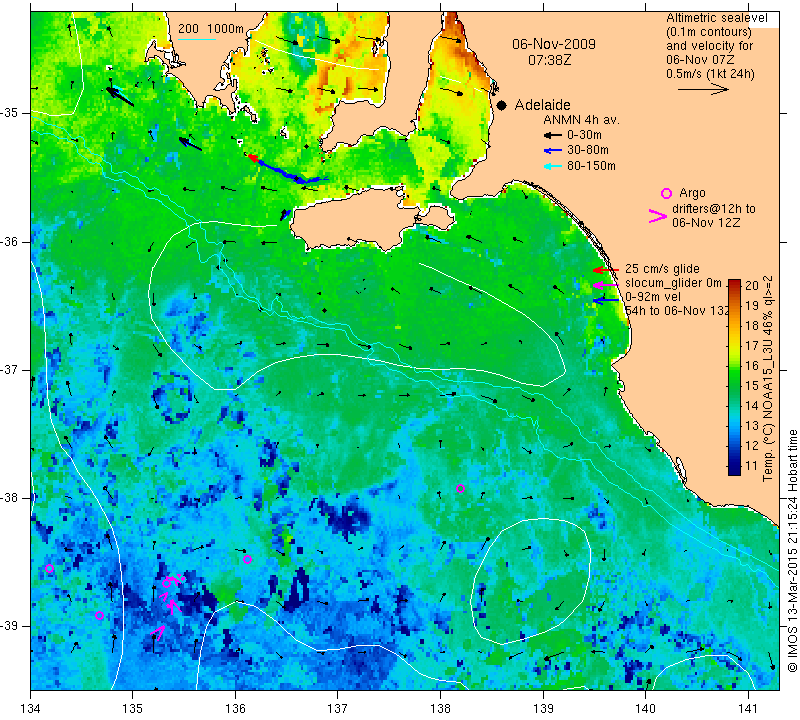Click the blue 30-80m ANMN legend arrow
800x720 pixels.
[x=553, y=151]
